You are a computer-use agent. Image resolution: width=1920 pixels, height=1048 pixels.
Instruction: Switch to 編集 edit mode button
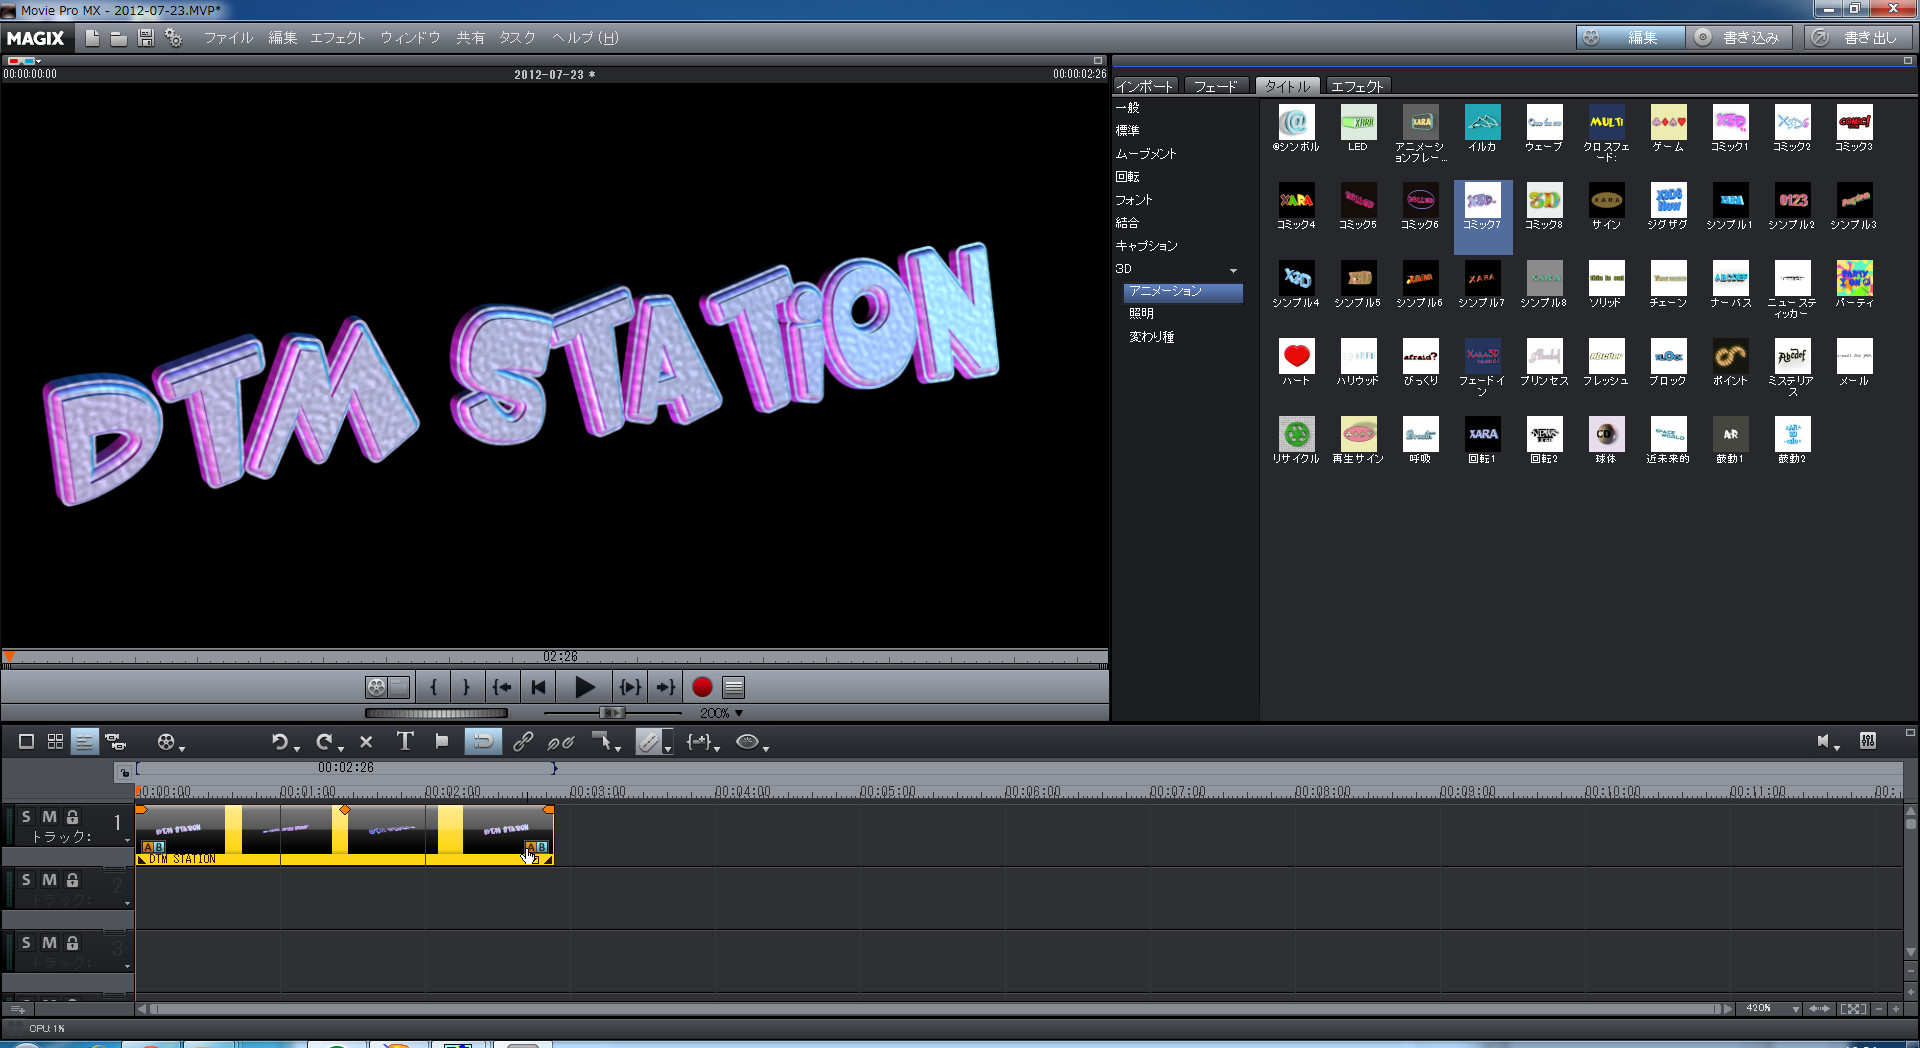(x=1631, y=38)
